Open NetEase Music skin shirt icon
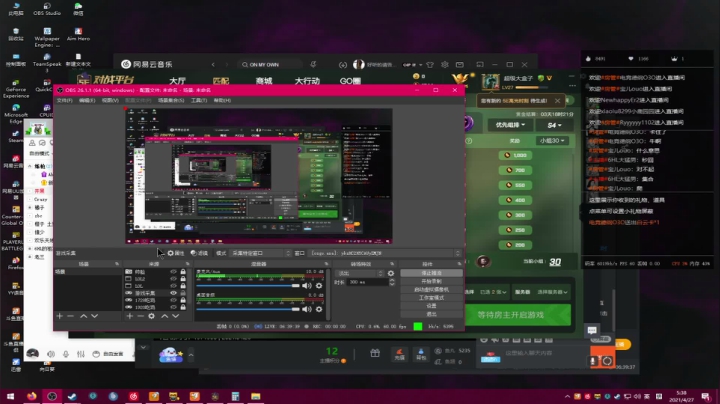 point(430,65)
